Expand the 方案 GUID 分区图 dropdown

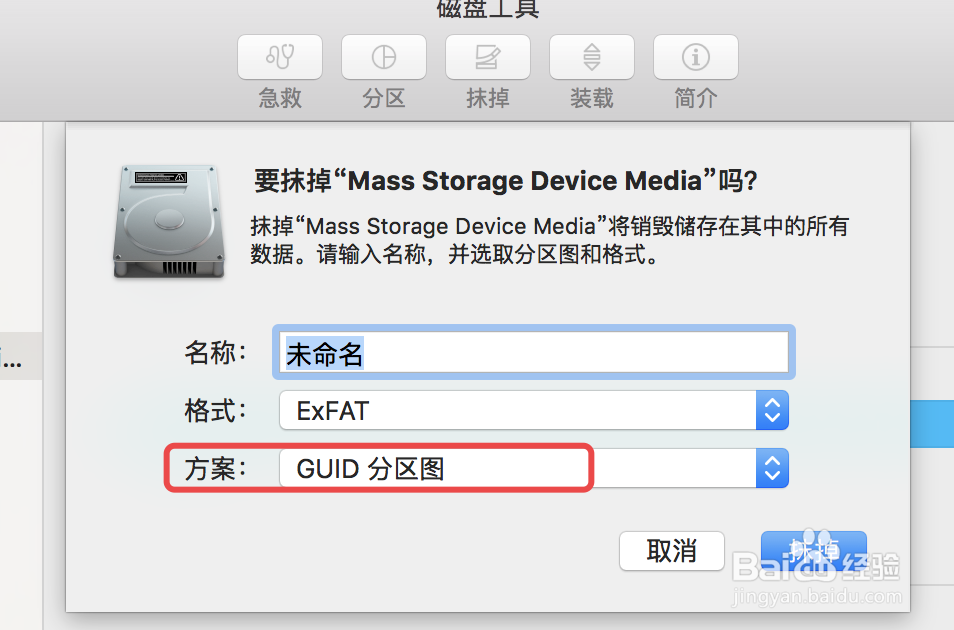[x=534, y=468]
